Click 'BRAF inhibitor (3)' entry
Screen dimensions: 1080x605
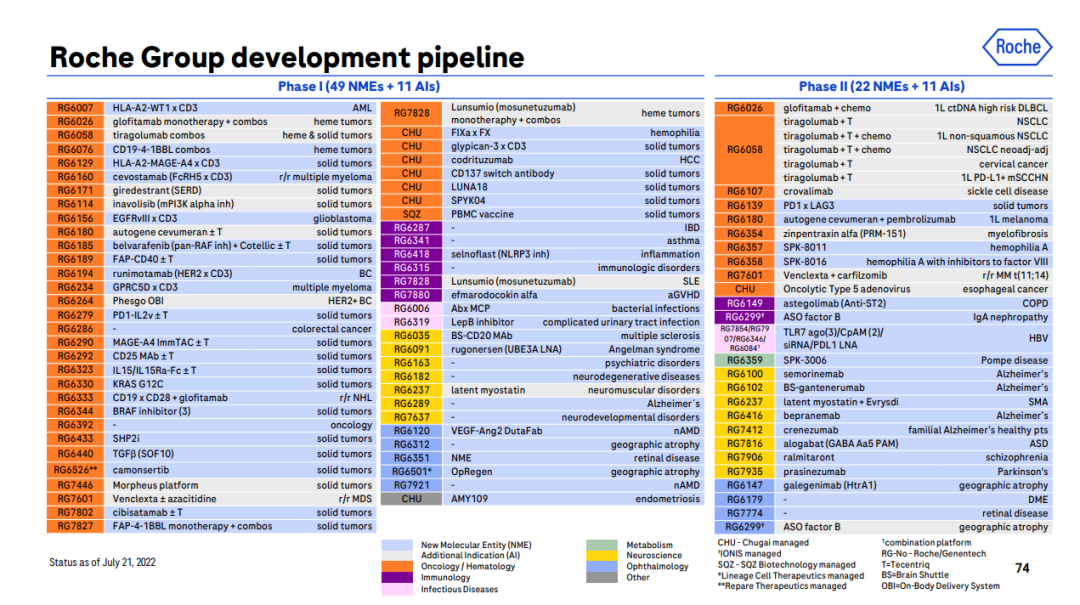(152, 411)
